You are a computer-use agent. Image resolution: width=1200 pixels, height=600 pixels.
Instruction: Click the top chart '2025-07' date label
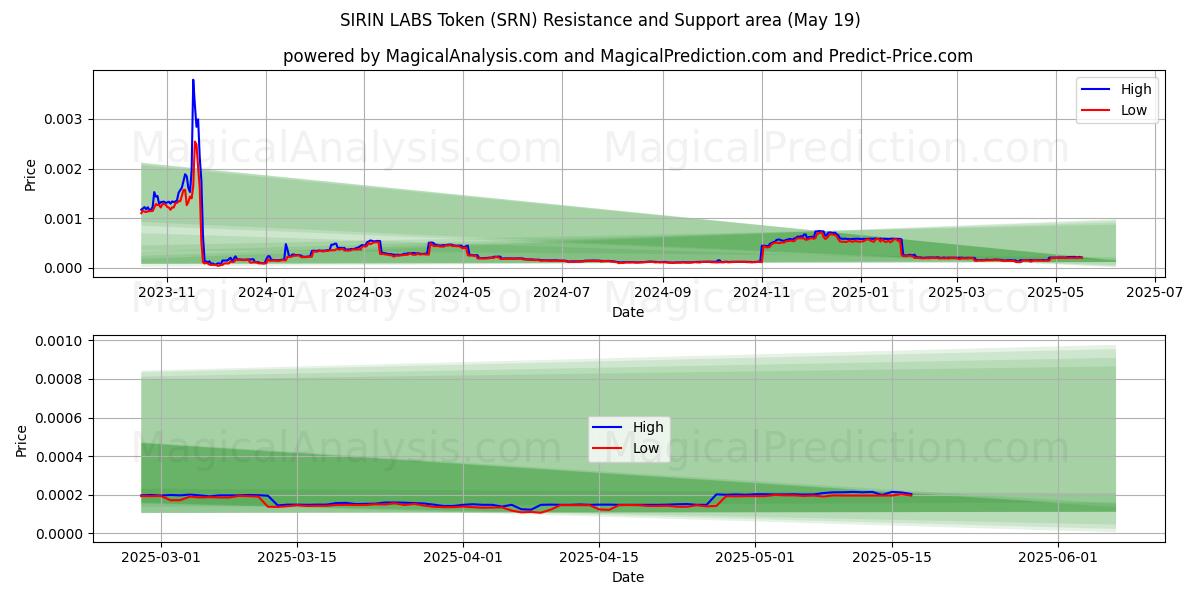tap(1156, 293)
